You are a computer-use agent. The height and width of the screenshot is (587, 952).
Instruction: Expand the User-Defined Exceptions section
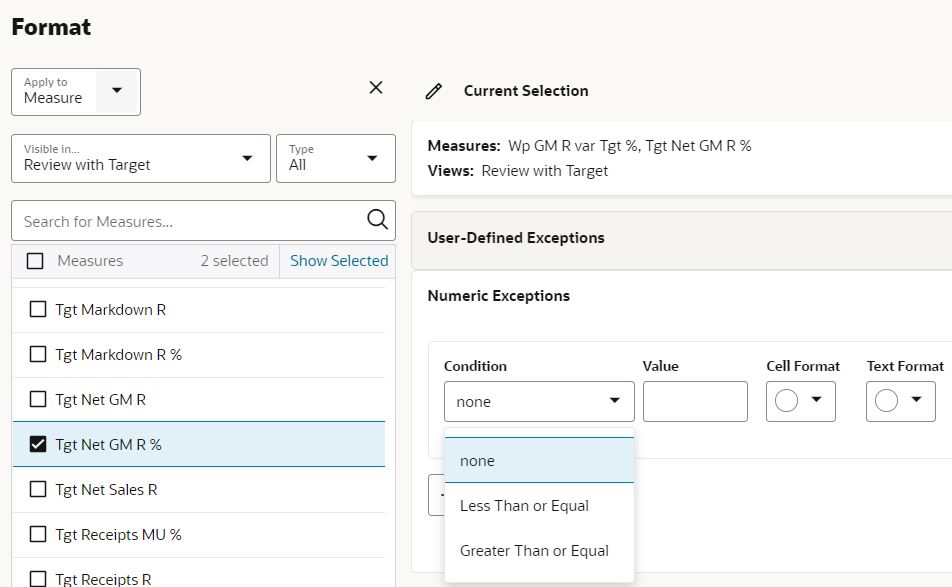pyautogui.click(x=516, y=238)
